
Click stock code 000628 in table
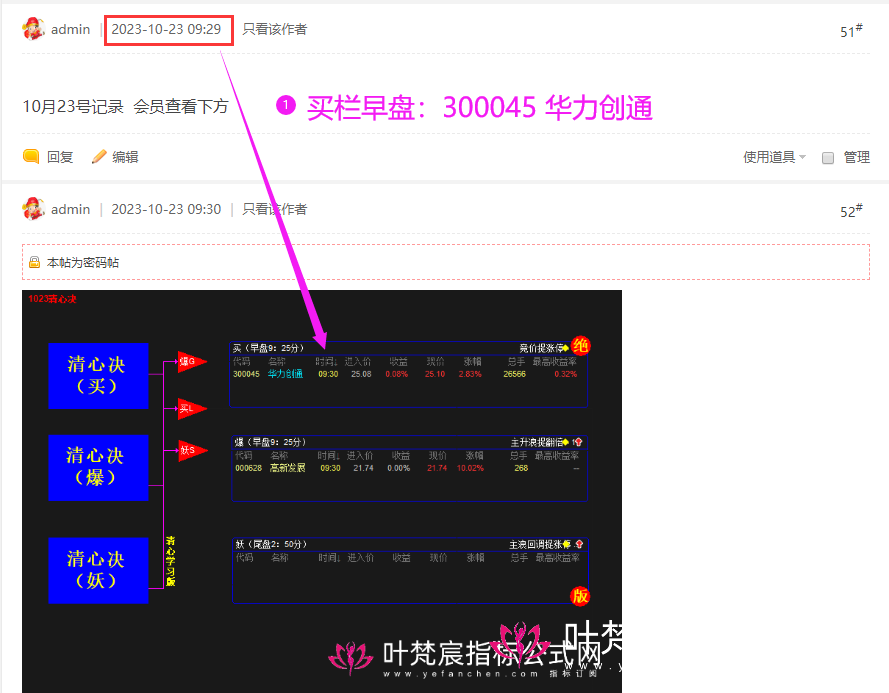(248, 468)
